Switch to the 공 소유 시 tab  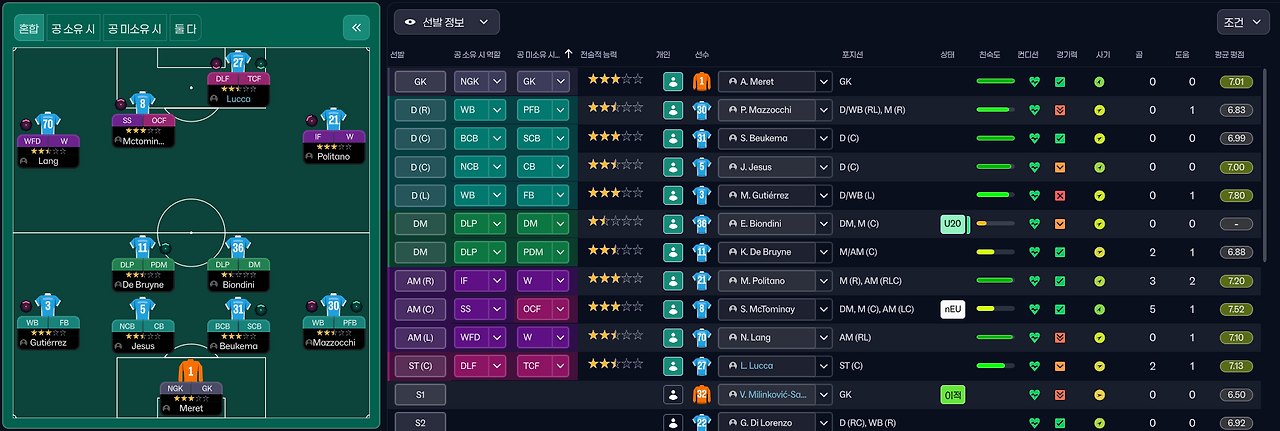pyautogui.click(x=73, y=29)
